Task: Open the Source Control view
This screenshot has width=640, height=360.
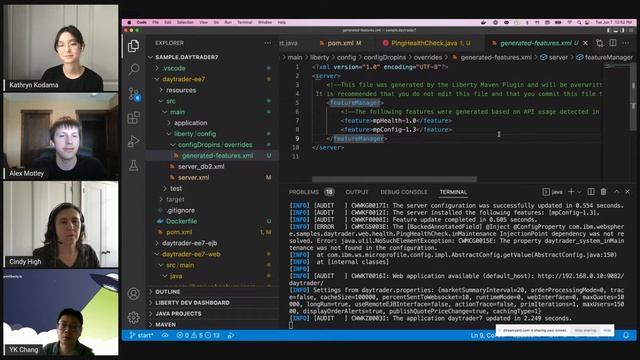Action: tap(134, 94)
